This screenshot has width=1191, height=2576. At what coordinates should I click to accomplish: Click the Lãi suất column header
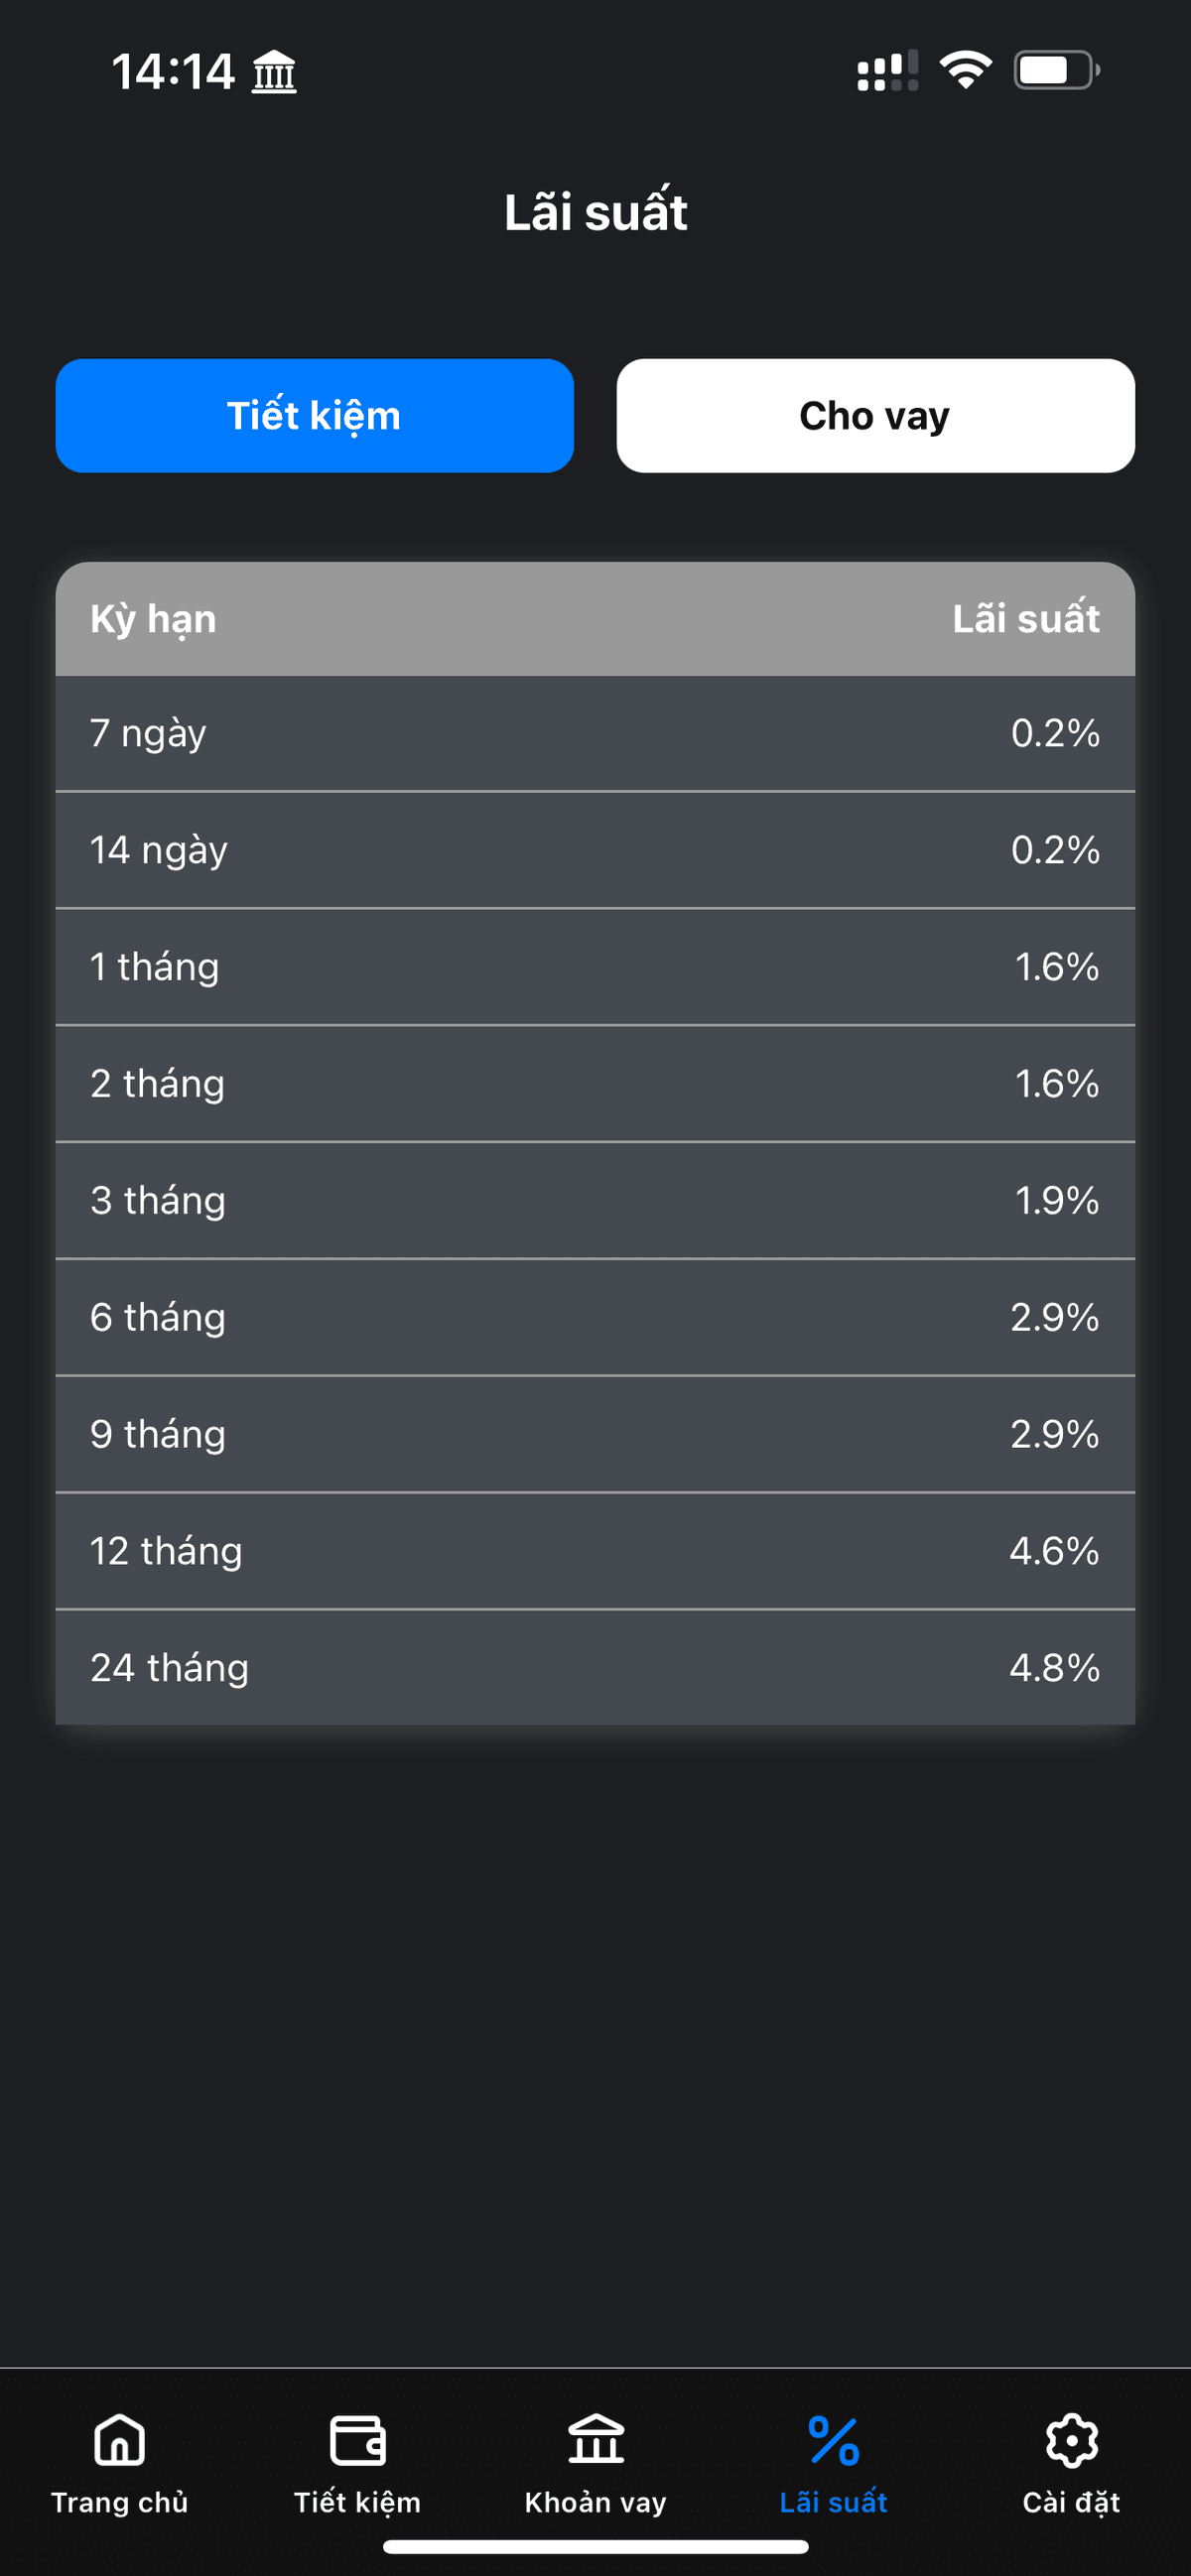(1025, 619)
